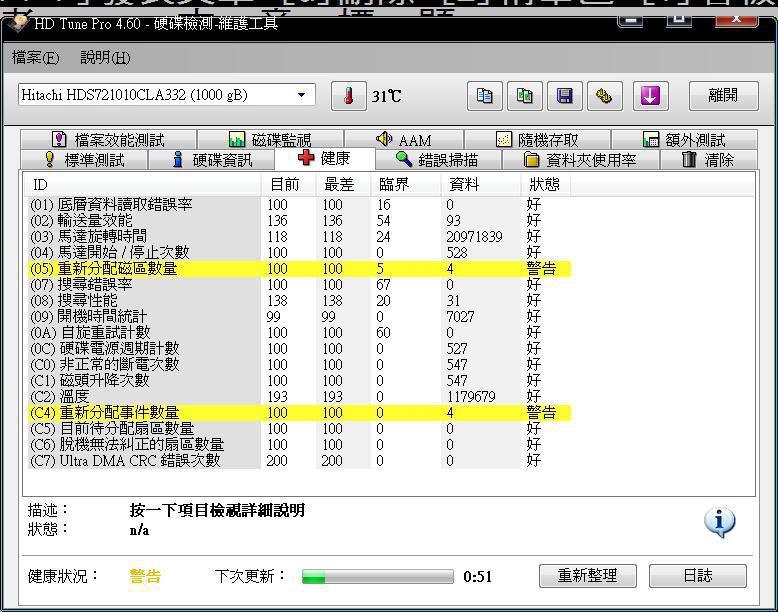The width and height of the screenshot is (778, 612).
Task: Select row (C1) 磁頭升降次數
Action: pyautogui.click(x=299, y=380)
